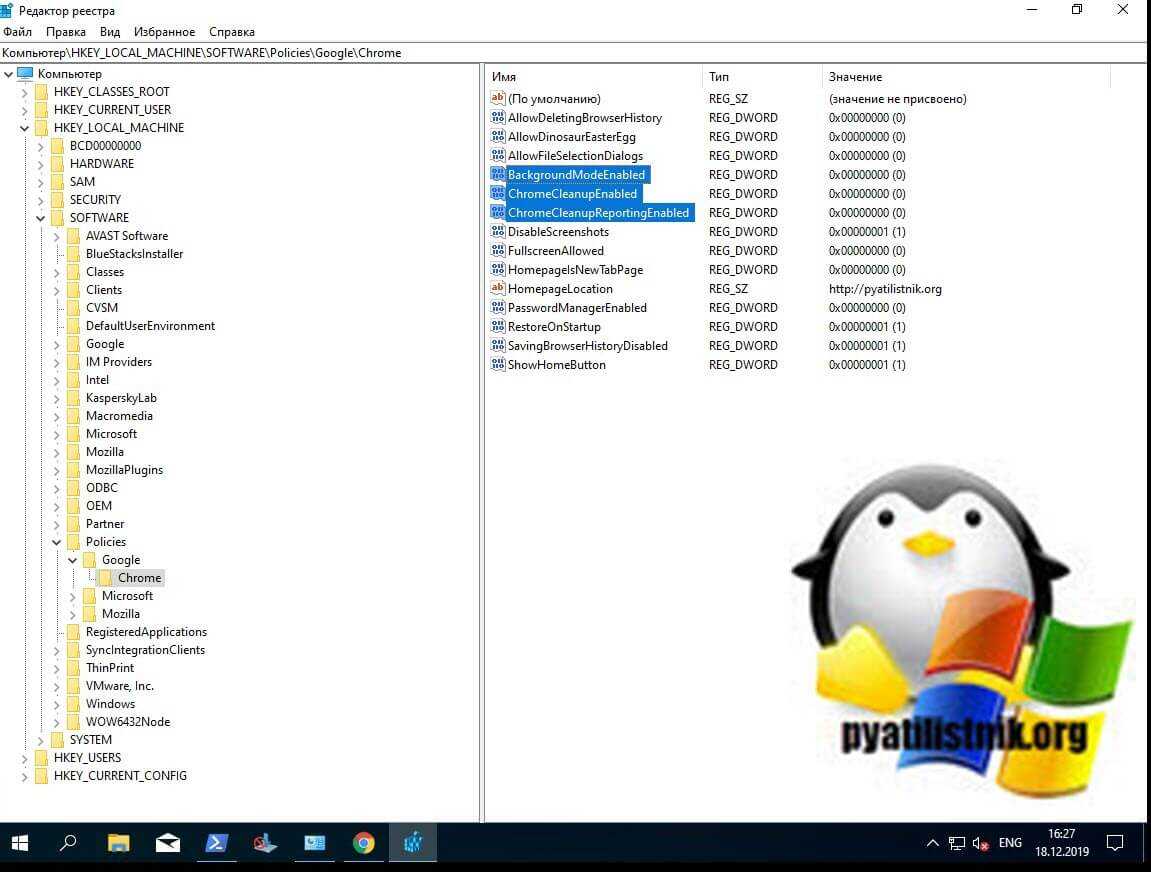Collapse the SOFTWARE key in the tree

pyautogui.click(x=41, y=218)
